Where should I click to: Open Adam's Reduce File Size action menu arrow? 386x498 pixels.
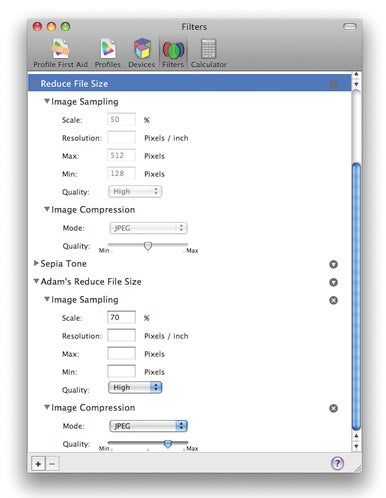click(x=333, y=282)
